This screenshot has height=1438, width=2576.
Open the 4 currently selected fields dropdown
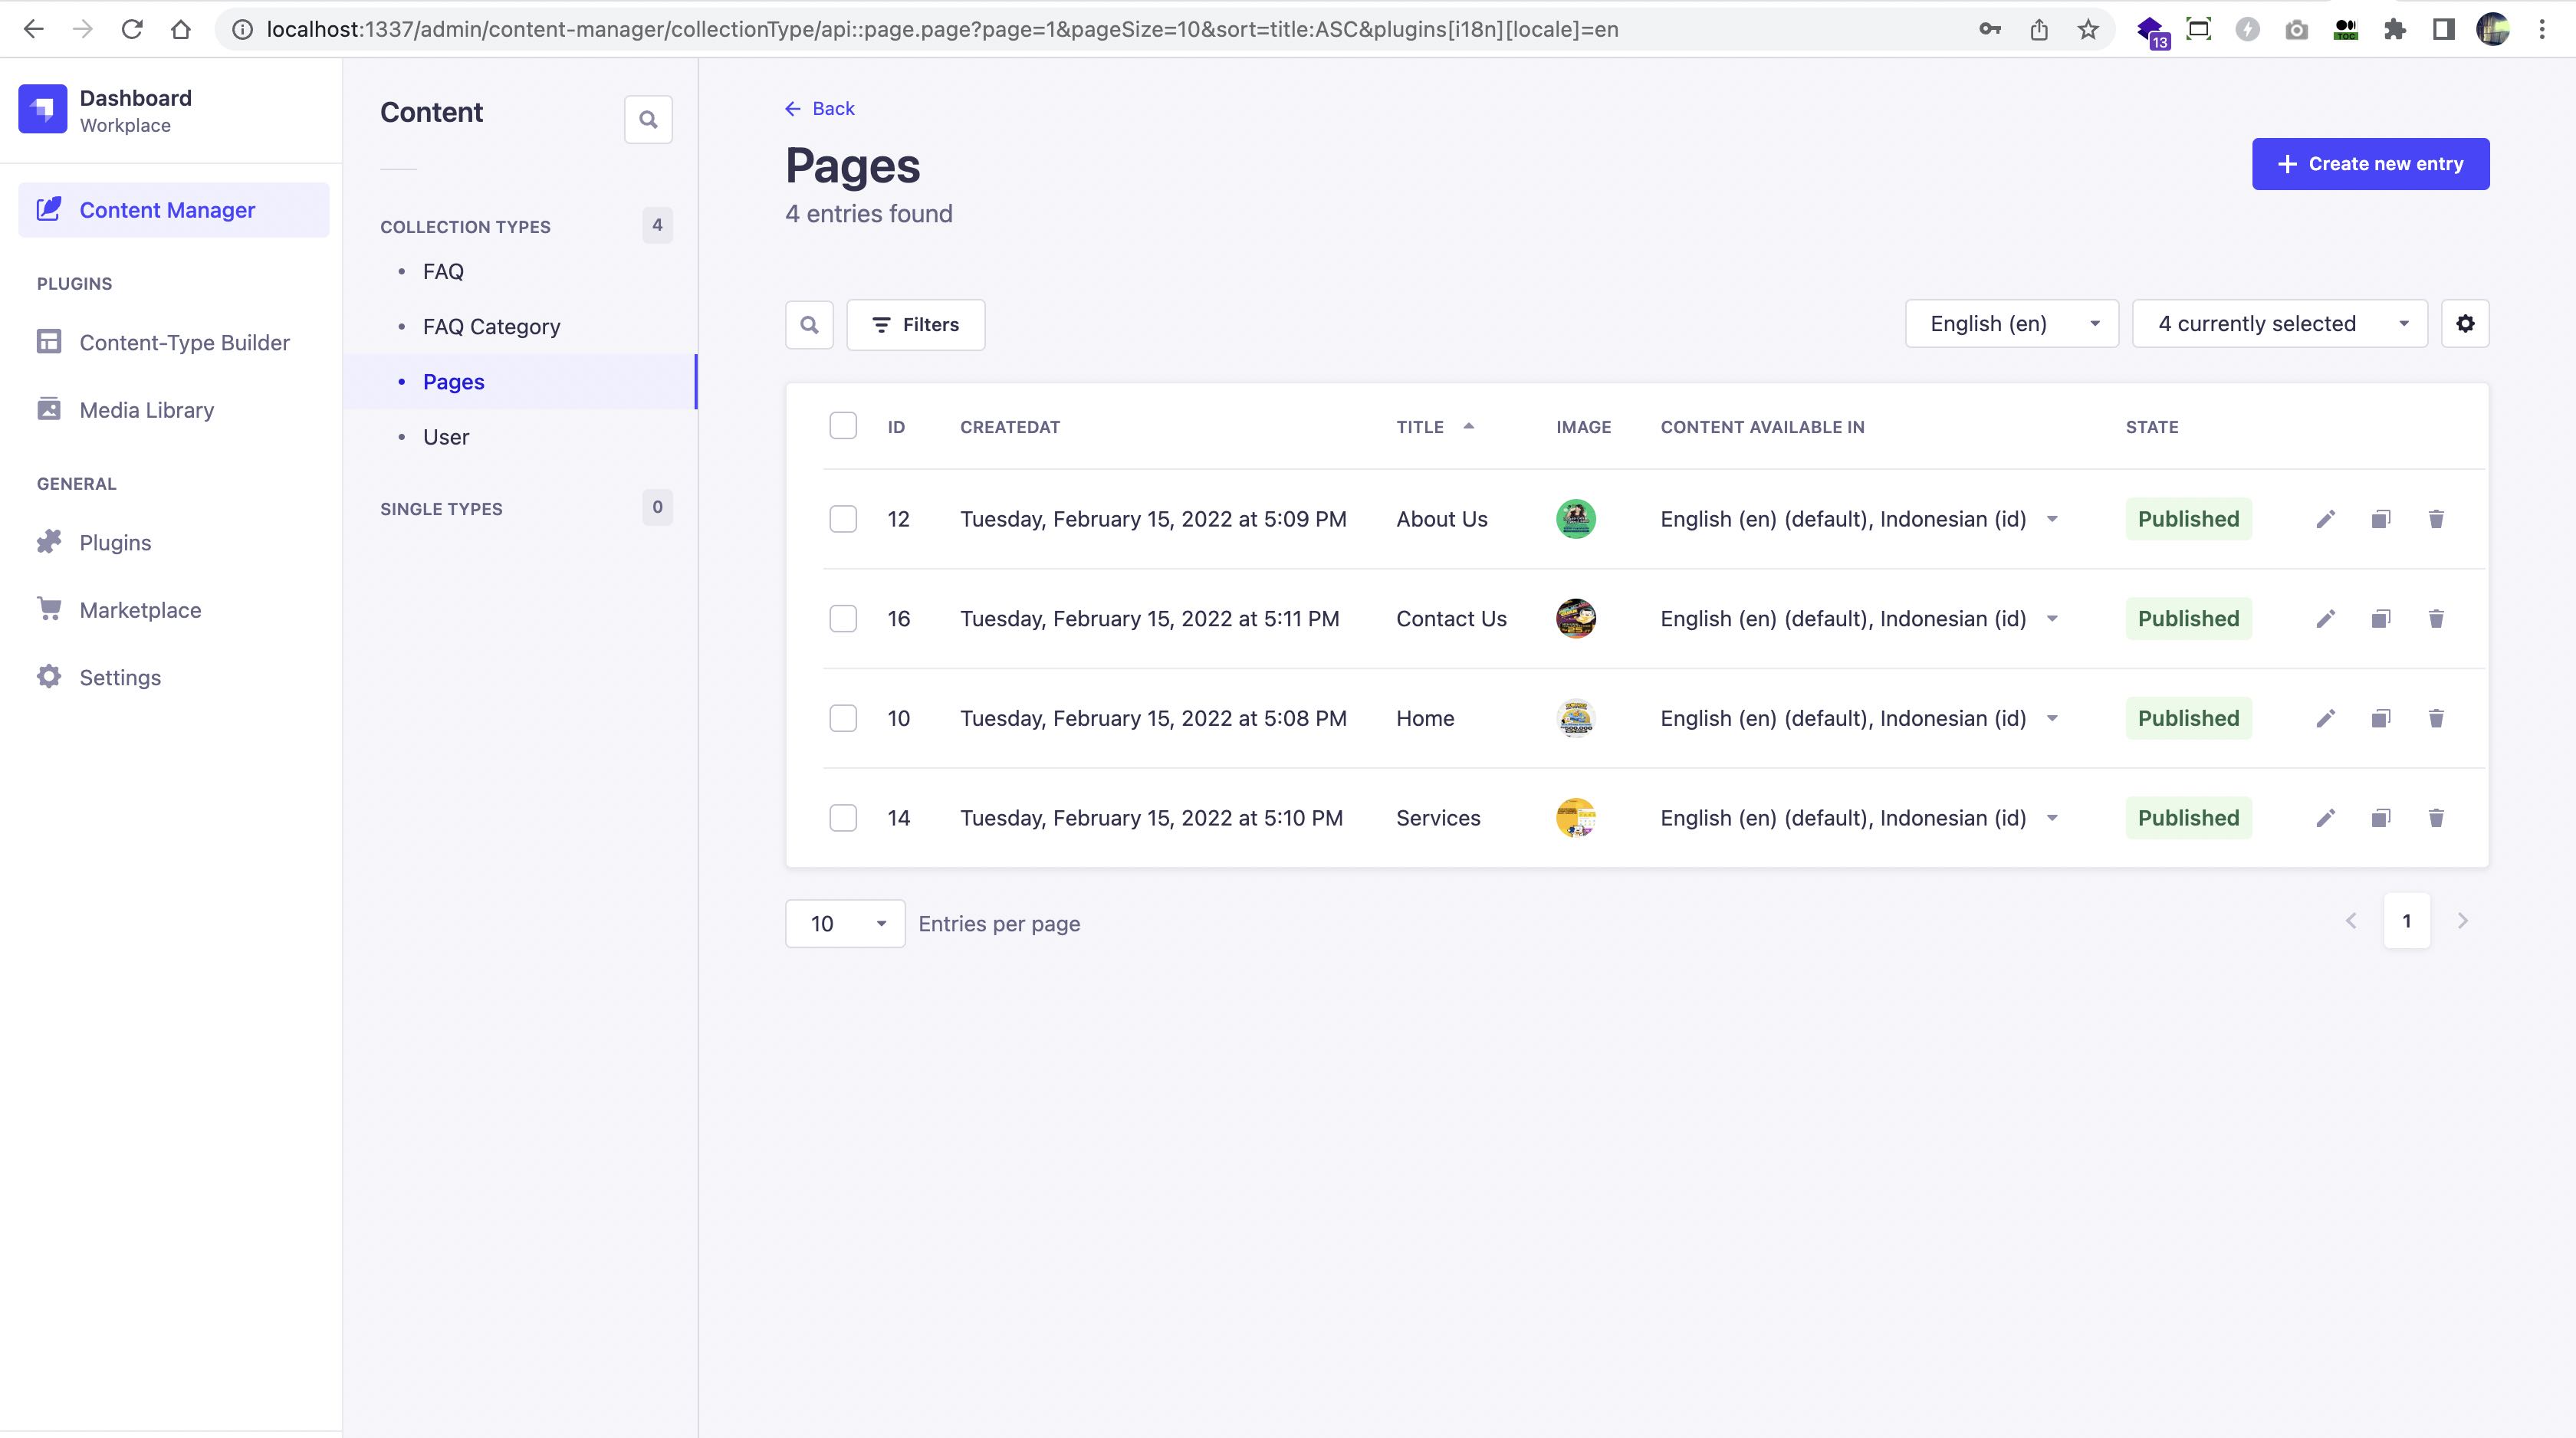[x=2279, y=324]
